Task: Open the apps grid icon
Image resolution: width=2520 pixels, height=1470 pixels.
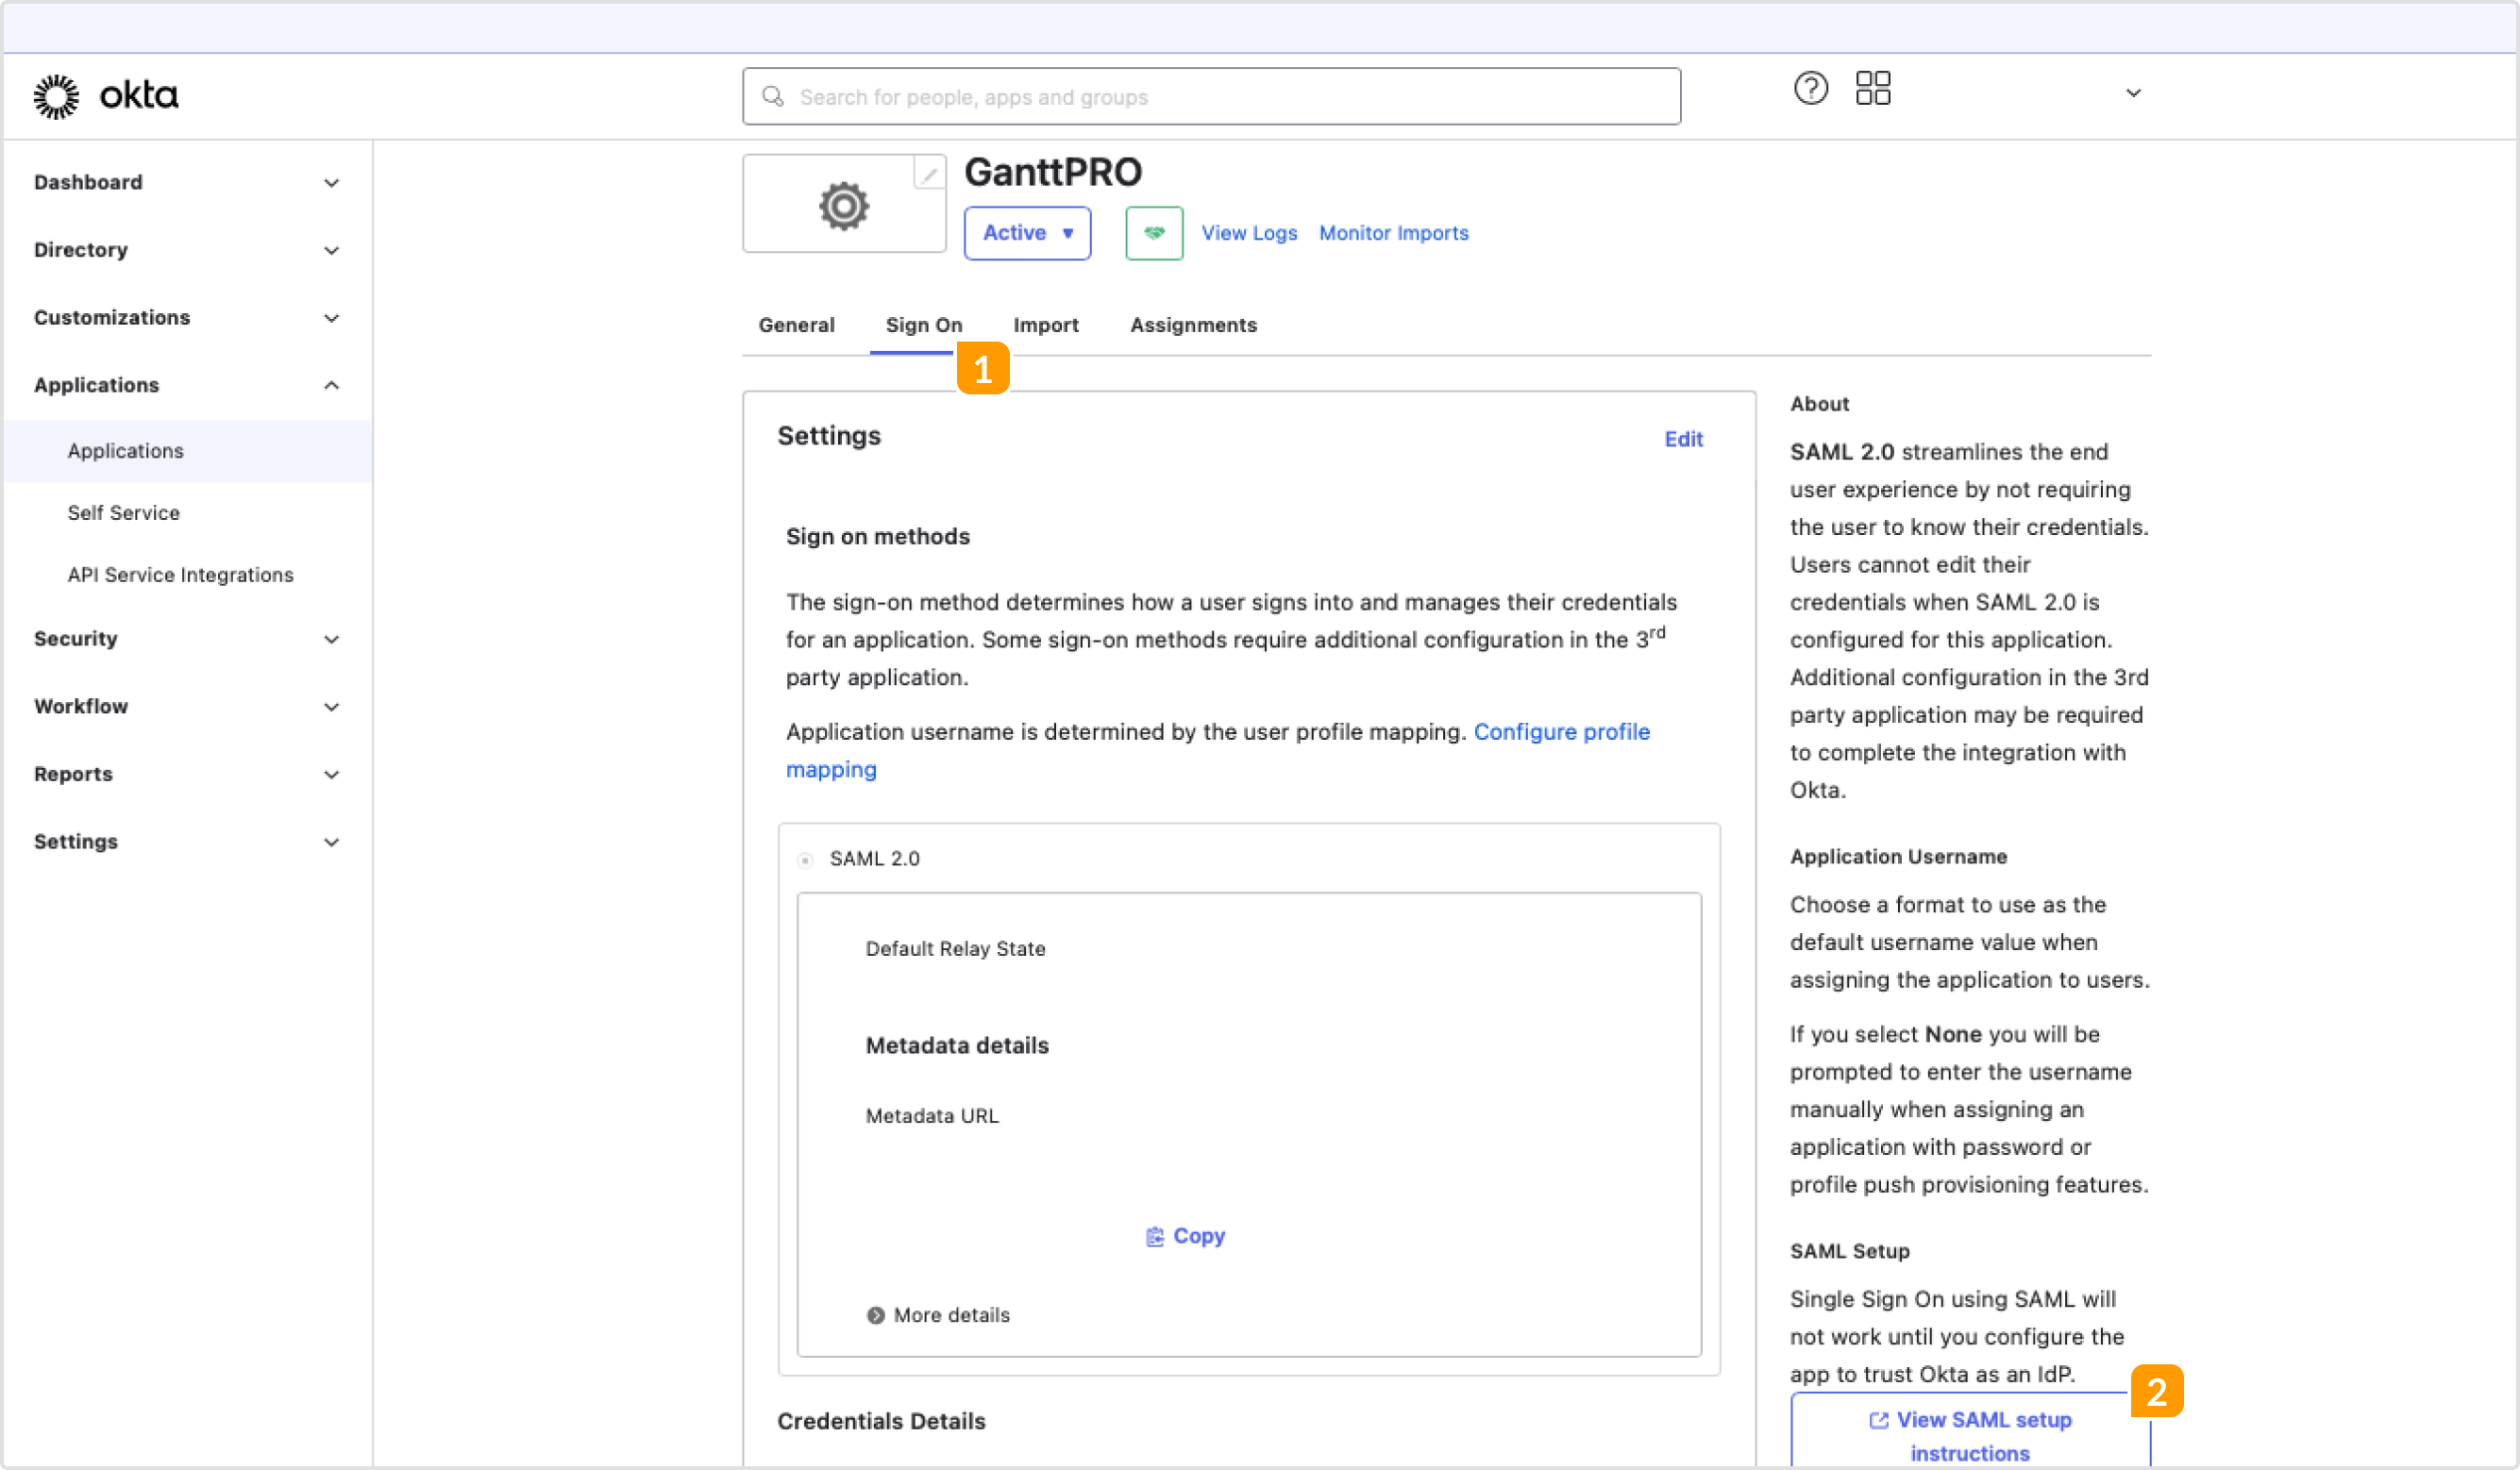Action: click(x=1874, y=89)
